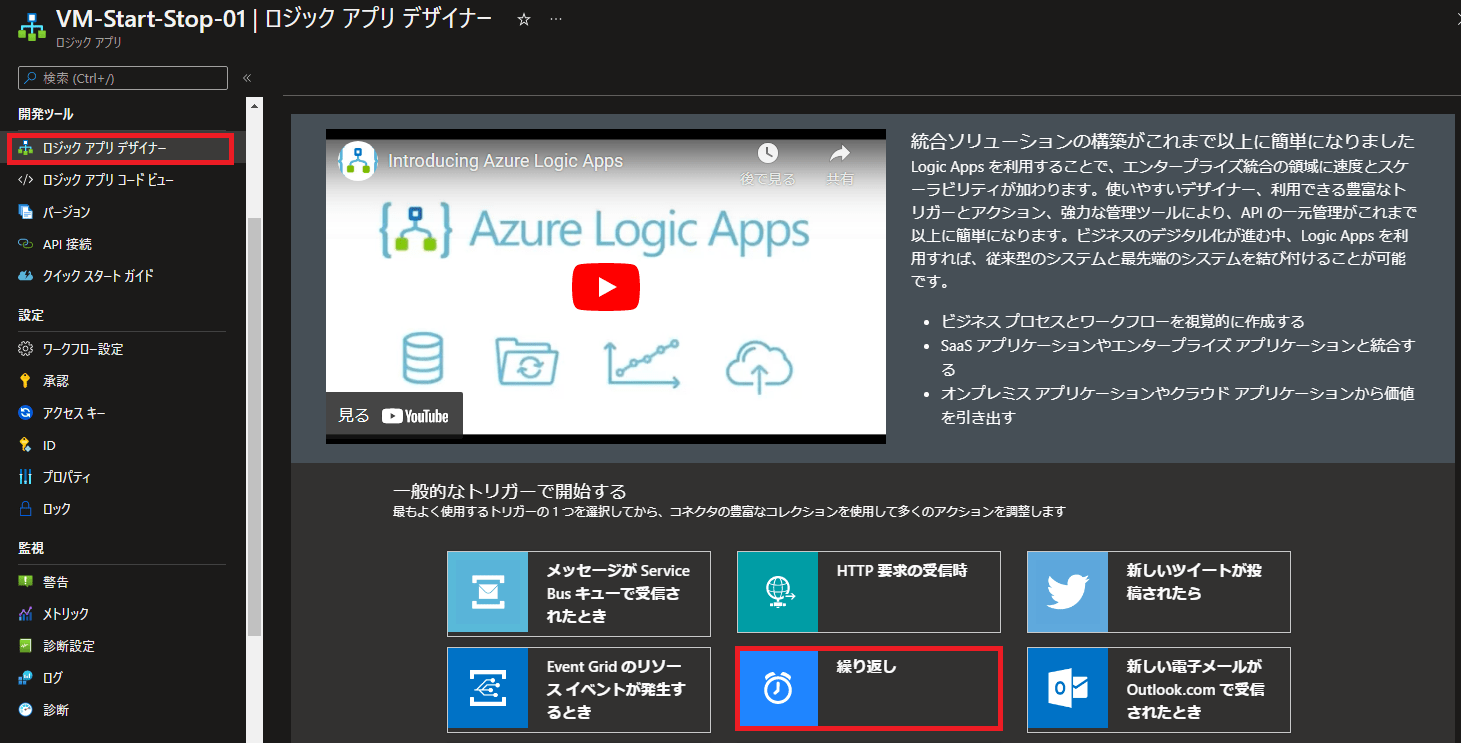Viewport: 1461px width, 743px height.
Task: Click the scroll-up arrow of sidebar scrollbar
Action: coord(255,105)
